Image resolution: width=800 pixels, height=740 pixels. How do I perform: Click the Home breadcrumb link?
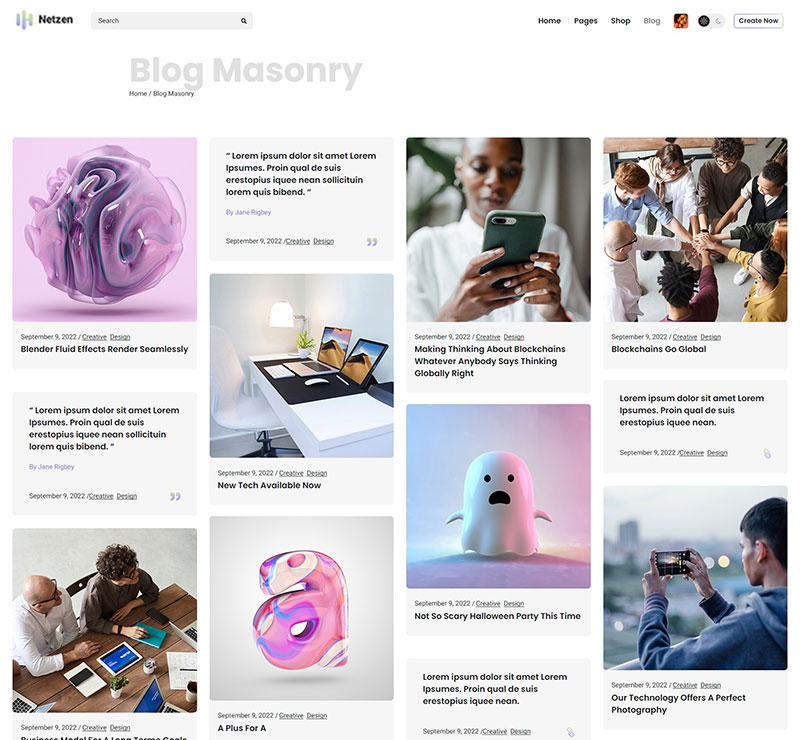[138, 93]
